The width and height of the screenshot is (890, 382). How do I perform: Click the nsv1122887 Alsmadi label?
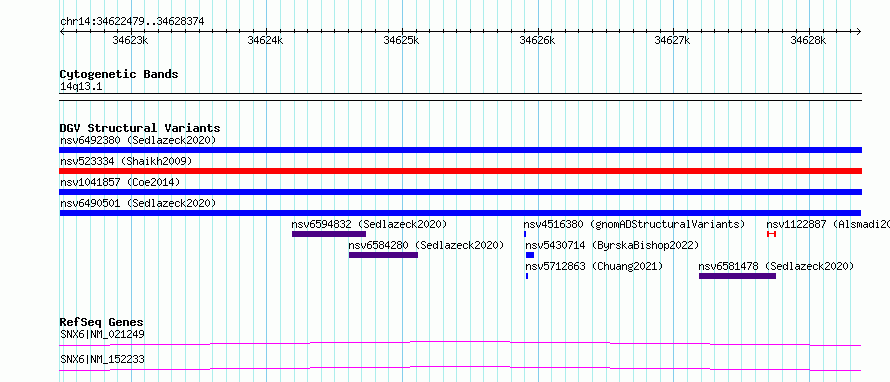pyautogui.click(x=828, y=224)
